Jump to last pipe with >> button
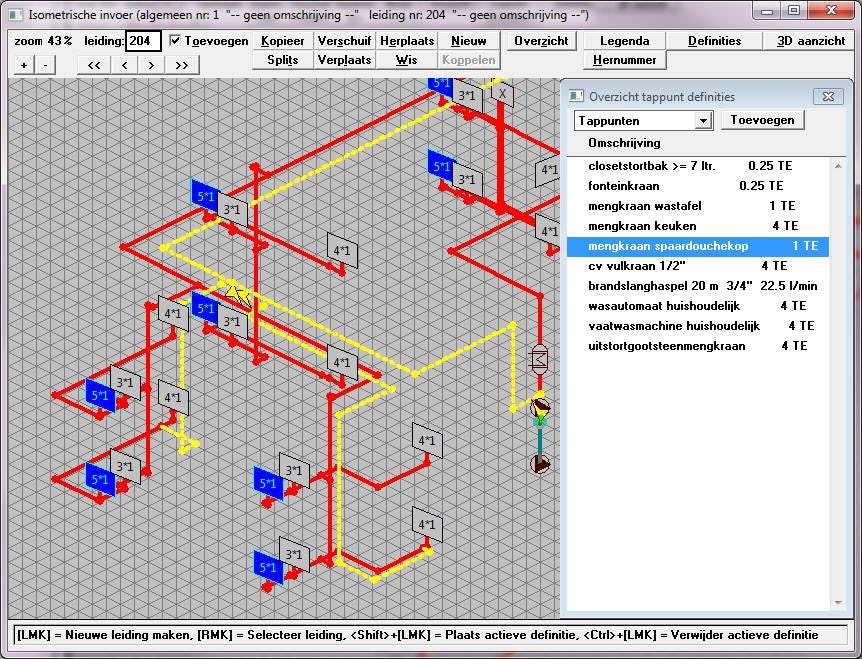 pyautogui.click(x=182, y=64)
